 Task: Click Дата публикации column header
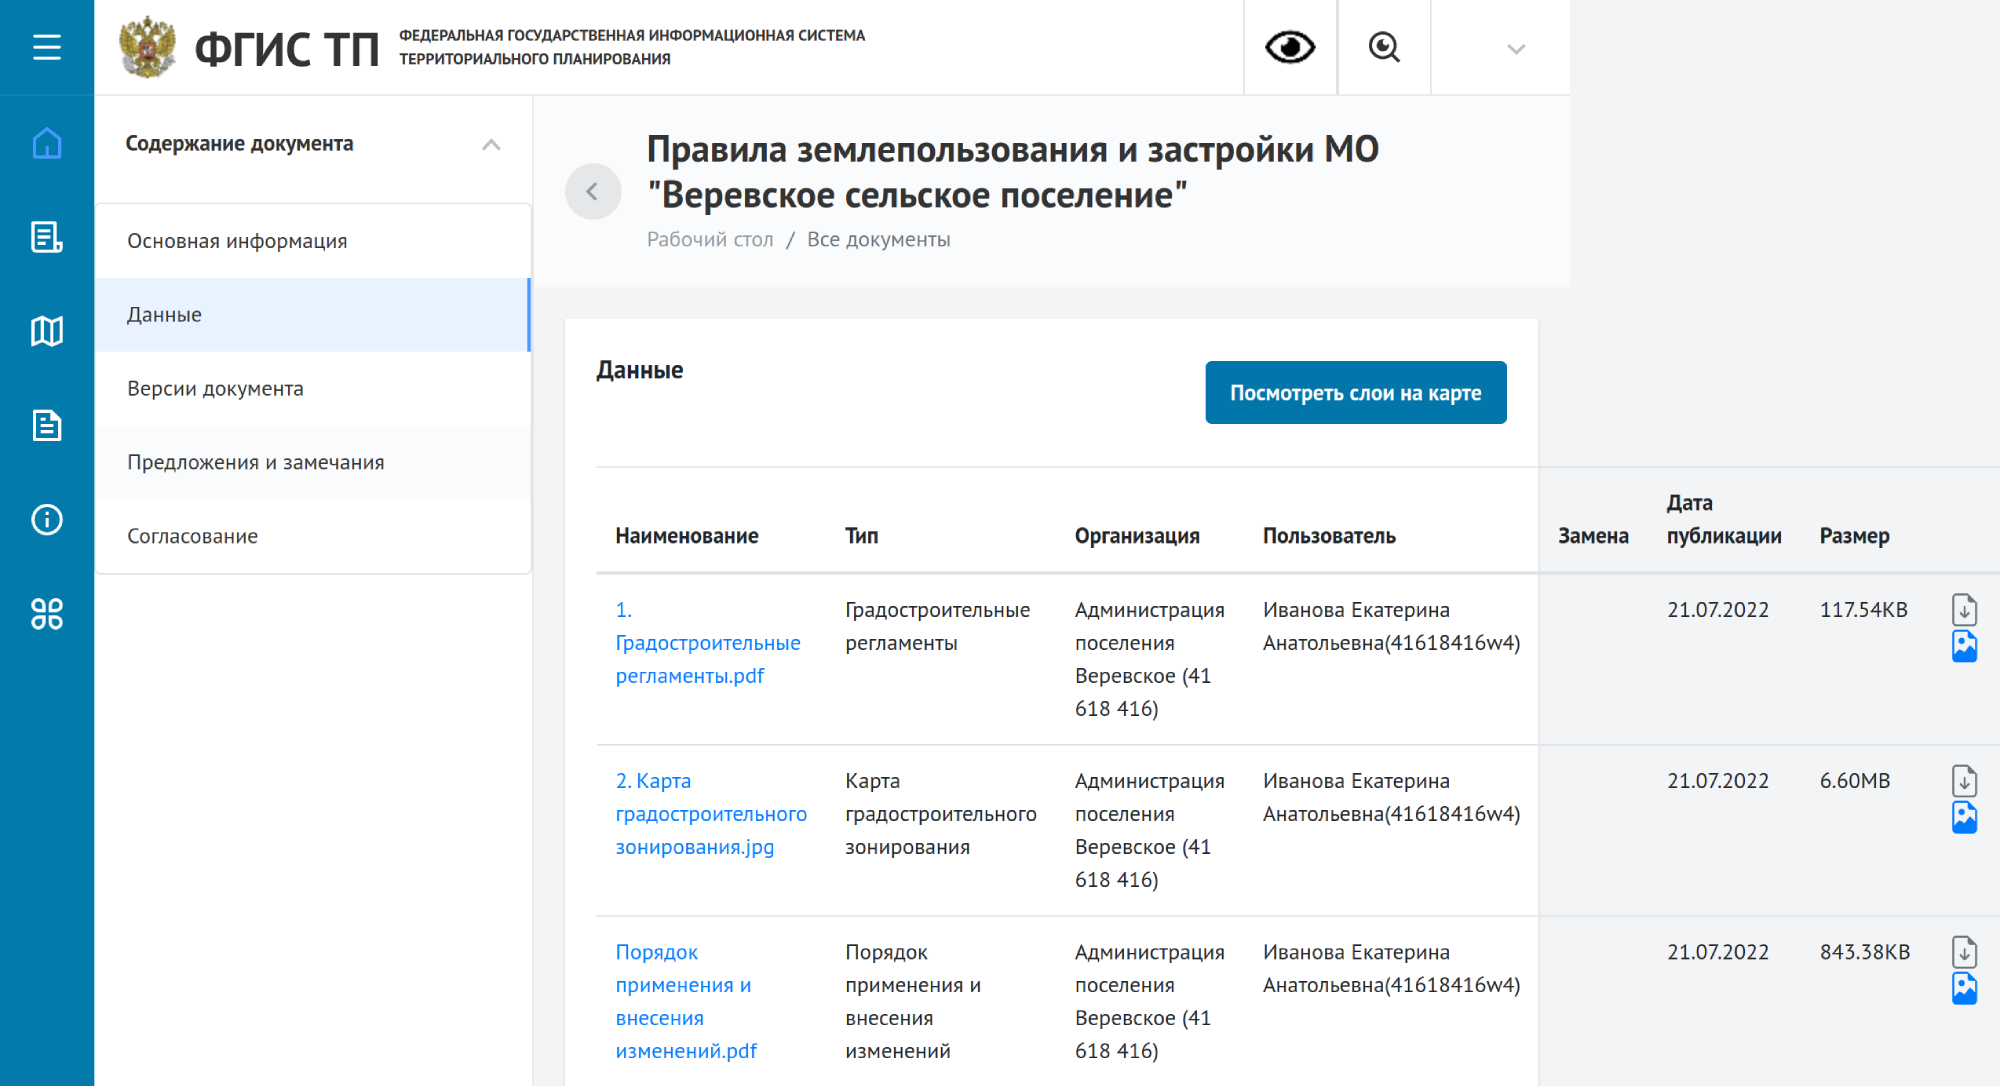[x=1724, y=519]
